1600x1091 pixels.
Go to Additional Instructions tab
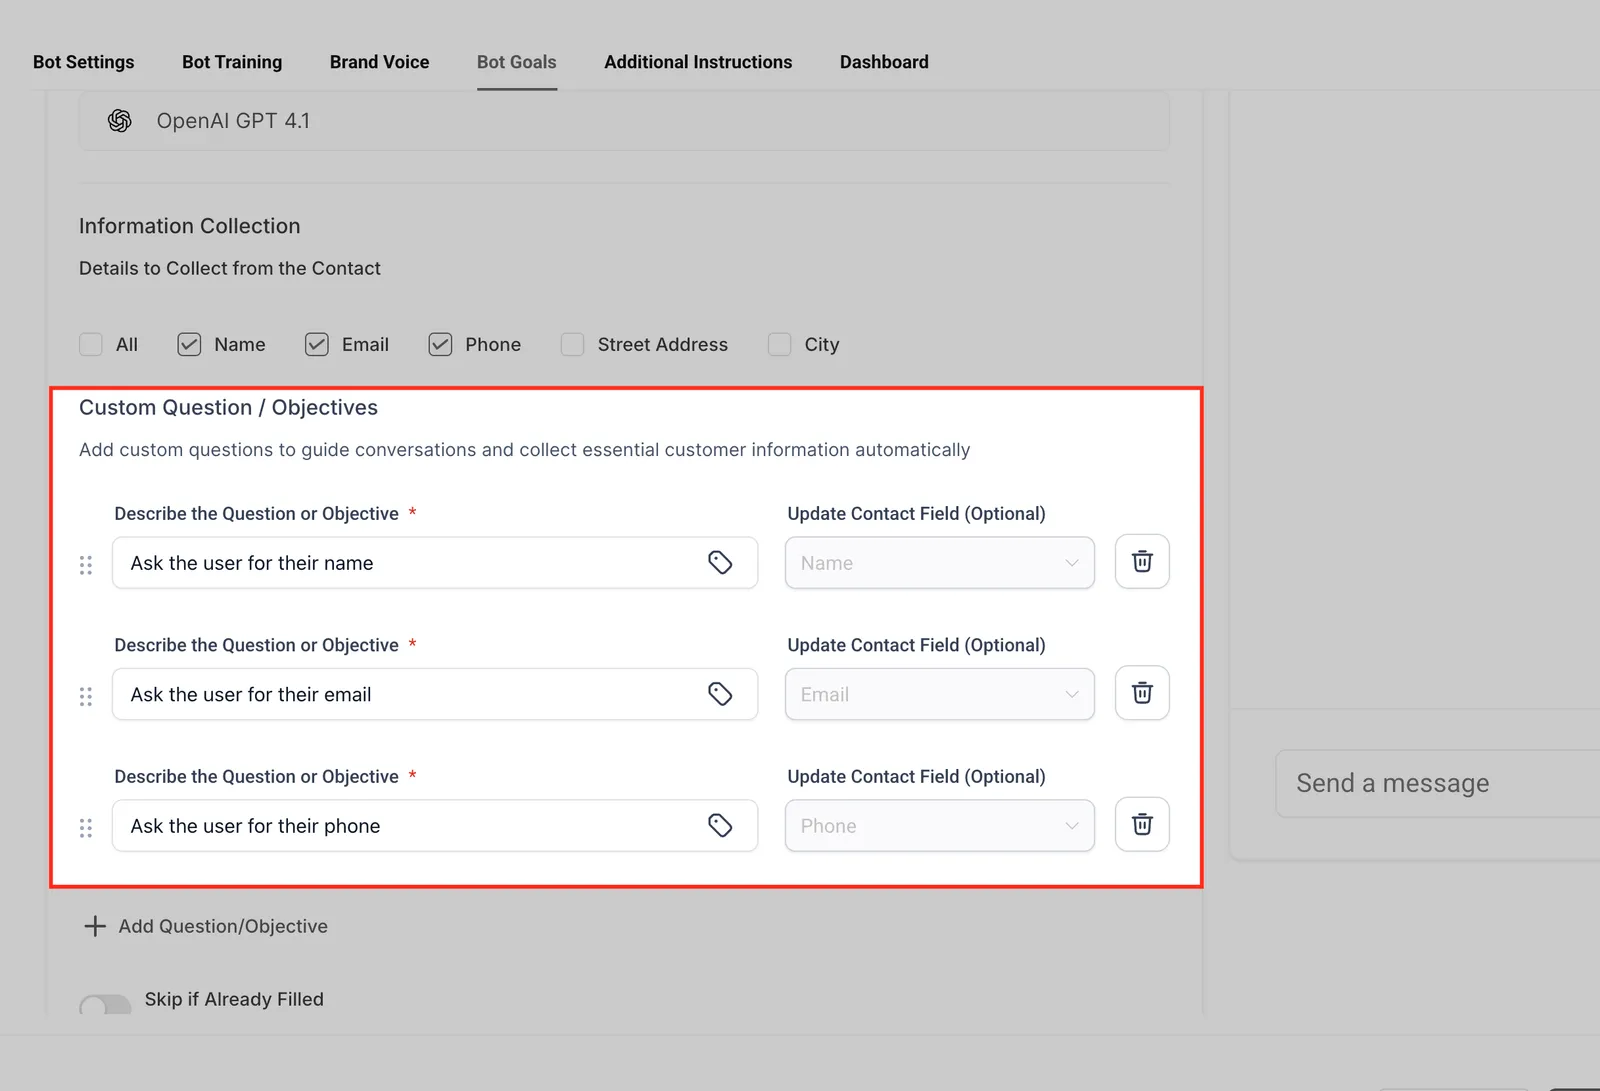pos(698,62)
